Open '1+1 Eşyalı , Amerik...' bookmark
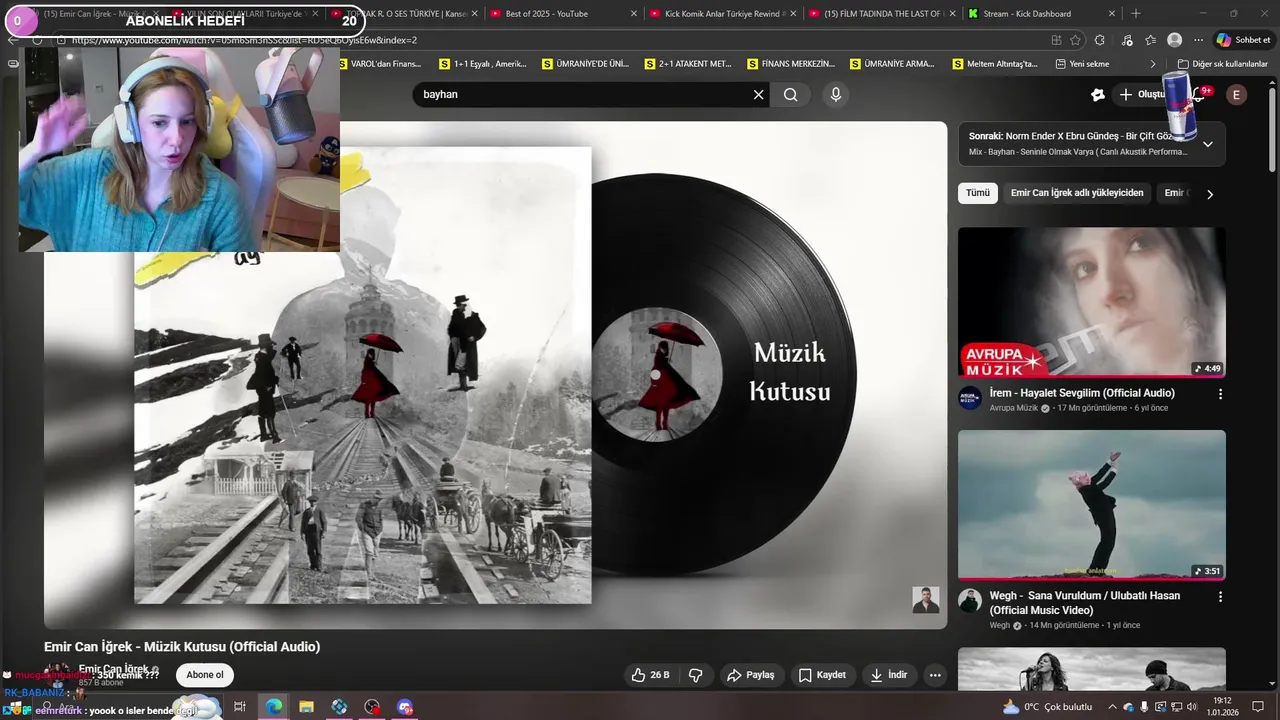 [x=482, y=64]
